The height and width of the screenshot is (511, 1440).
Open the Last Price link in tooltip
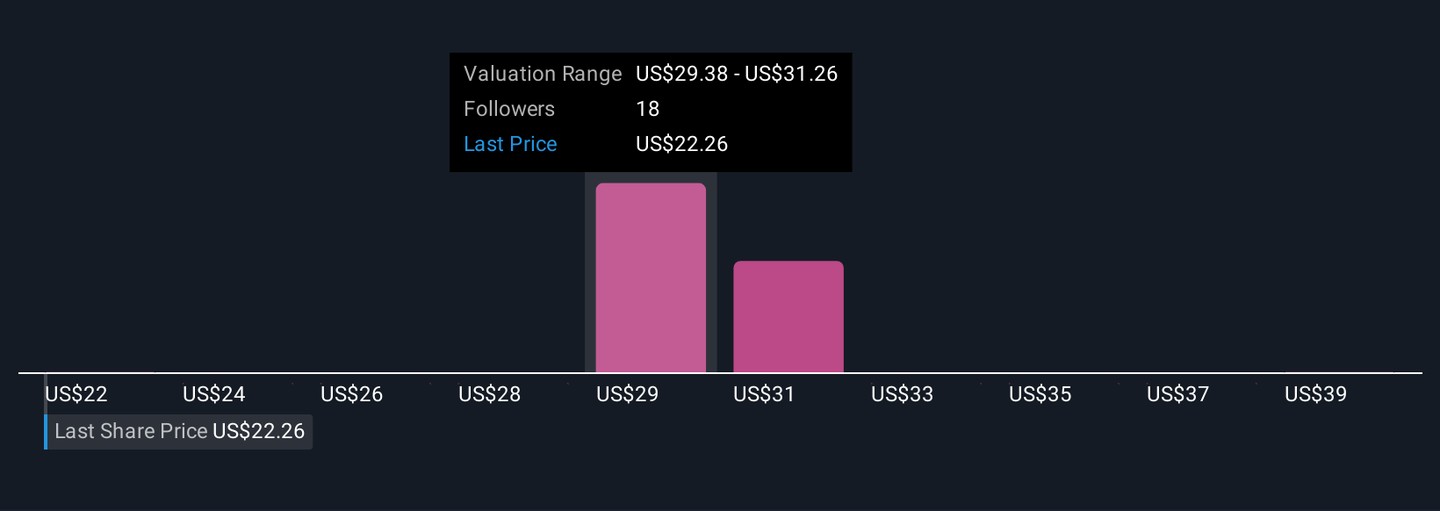510,144
